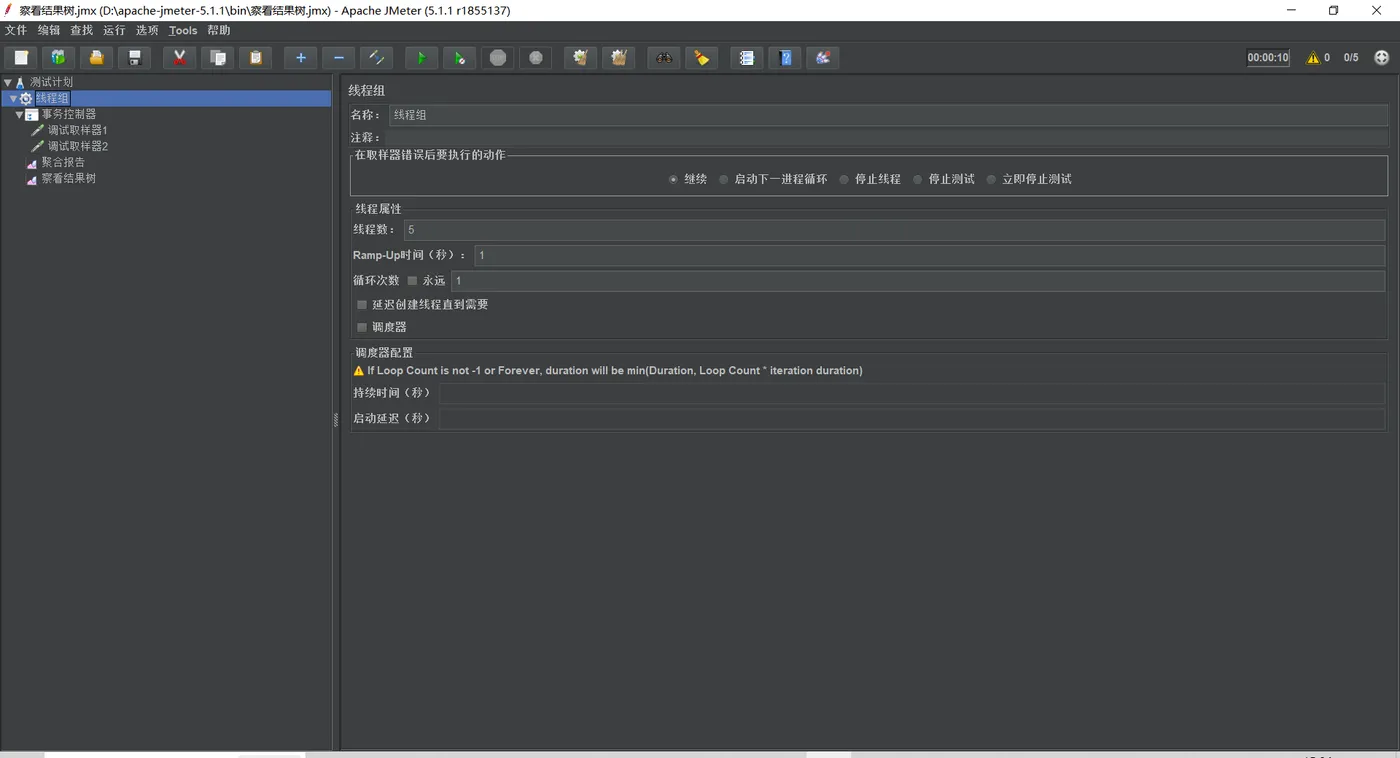Open the 运行 menu
The height and width of the screenshot is (758, 1400).
(114, 31)
